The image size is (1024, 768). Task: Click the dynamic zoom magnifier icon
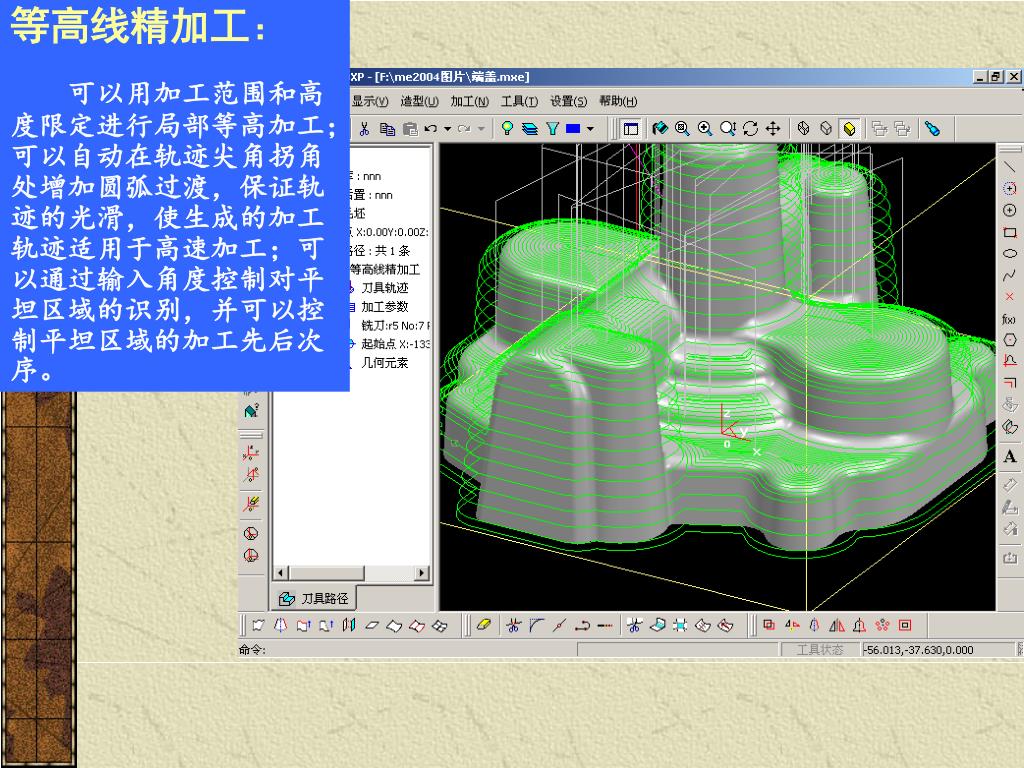pyautogui.click(x=728, y=128)
